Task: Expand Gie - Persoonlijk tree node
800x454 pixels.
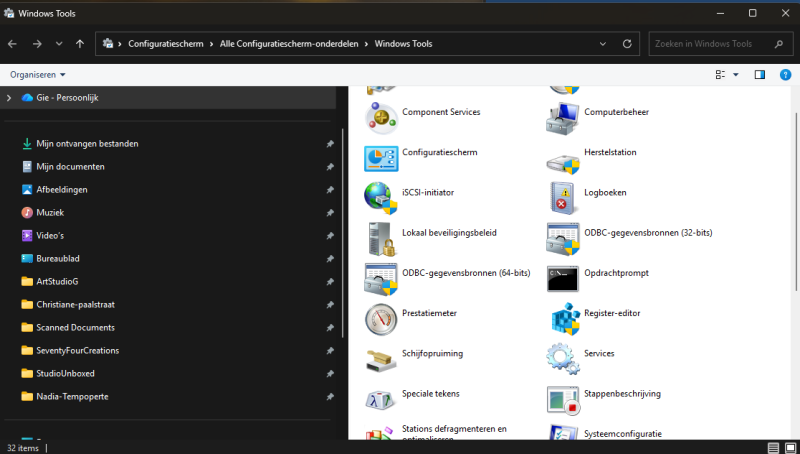Action: coord(9,97)
